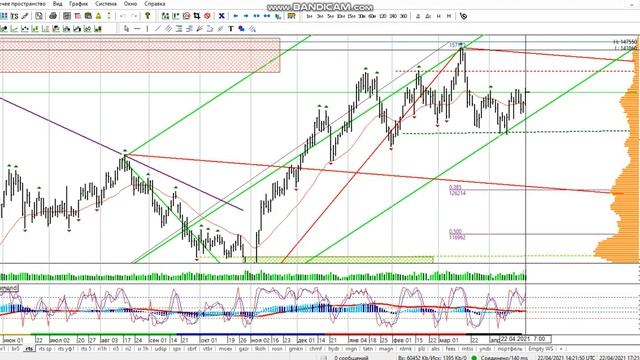Click the red prohibition circle icon
Image resolution: width=640 pixels, height=360 pixels.
click(207, 16)
